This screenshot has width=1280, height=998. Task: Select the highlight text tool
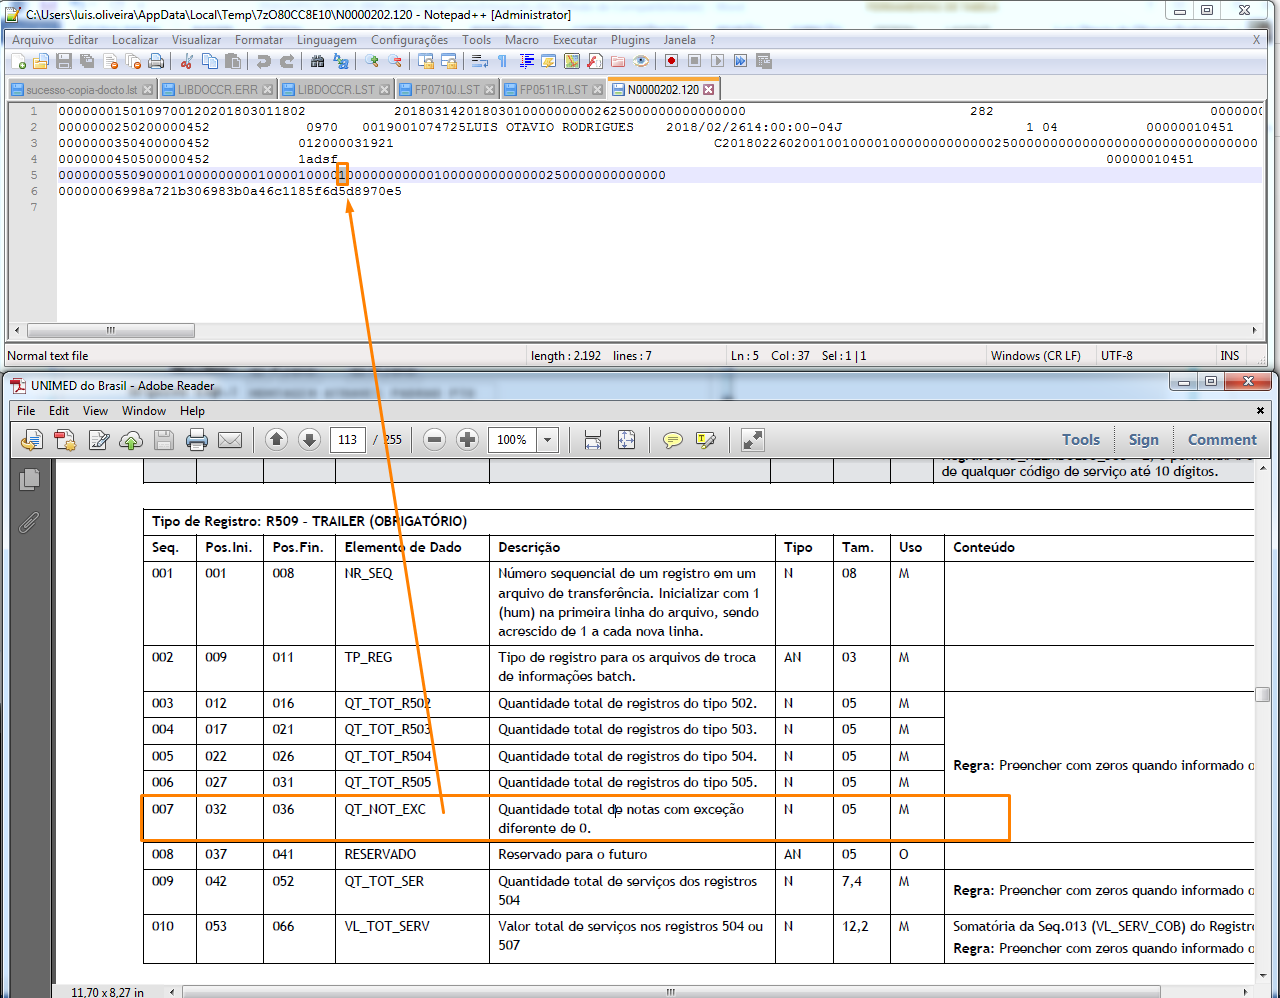point(706,440)
